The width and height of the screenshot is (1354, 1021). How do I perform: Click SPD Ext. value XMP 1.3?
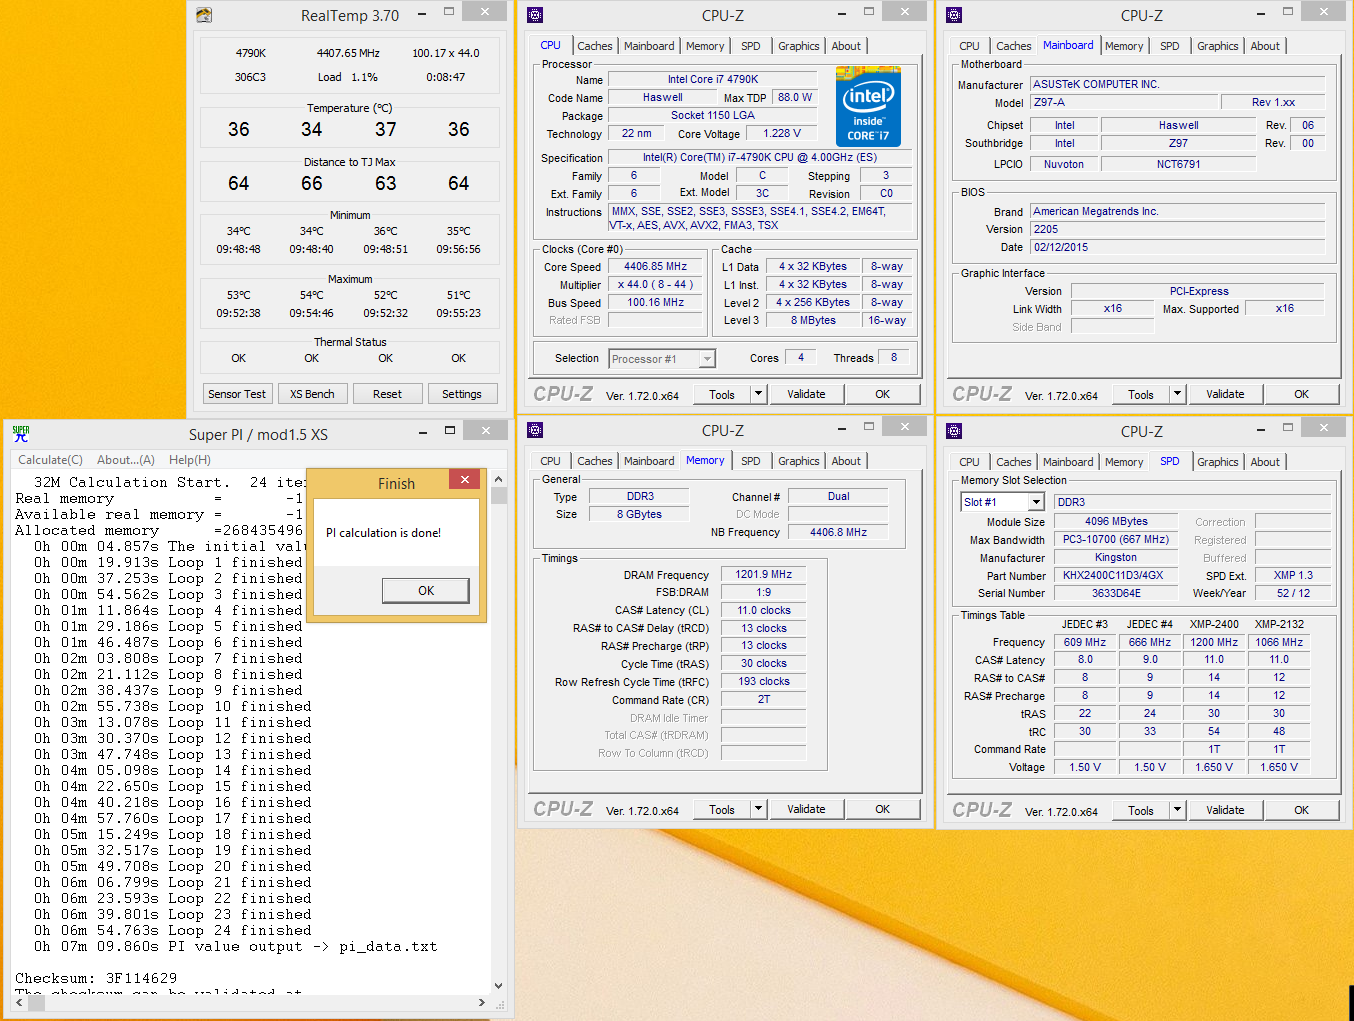pos(1293,575)
